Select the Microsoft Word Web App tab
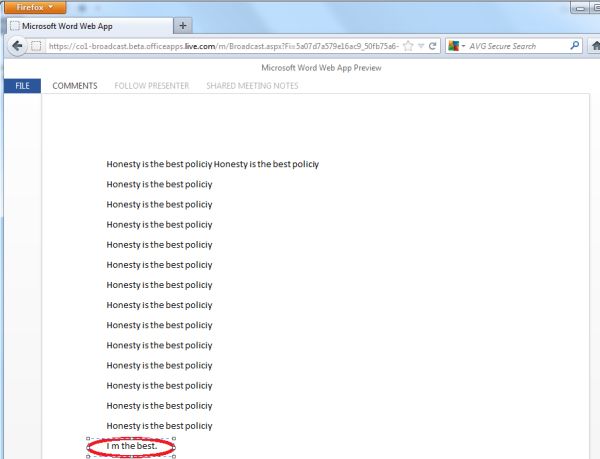 coord(90,26)
